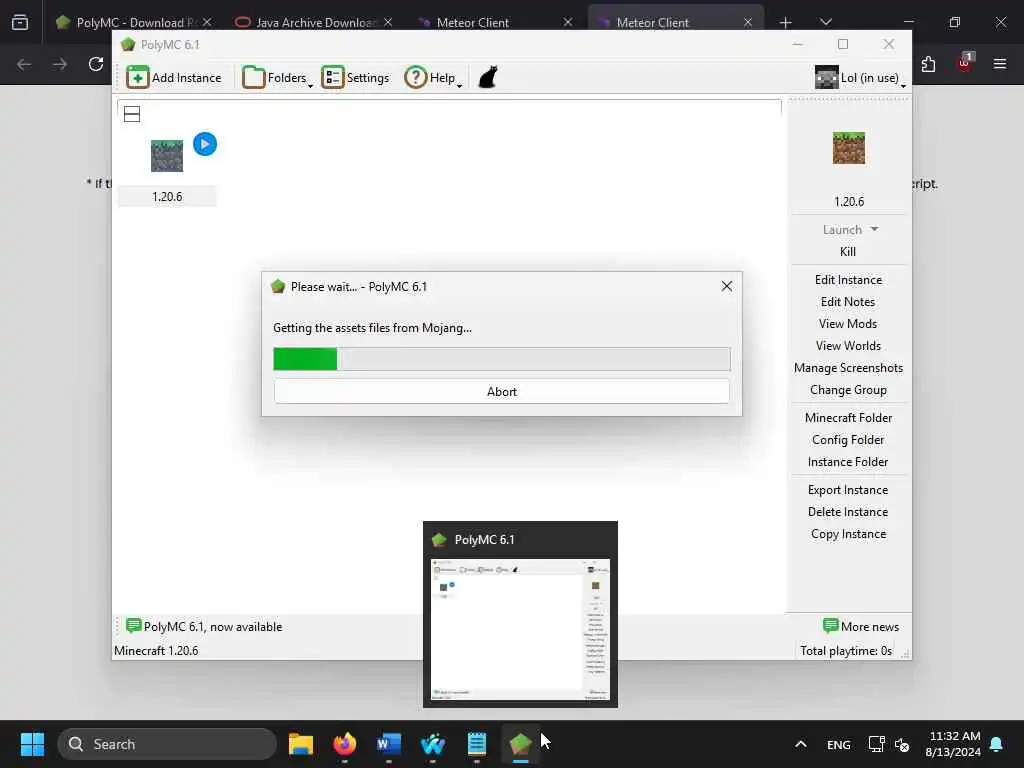This screenshot has height=768, width=1024.
Task: Click Export Instance
Action: pyautogui.click(x=848, y=490)
